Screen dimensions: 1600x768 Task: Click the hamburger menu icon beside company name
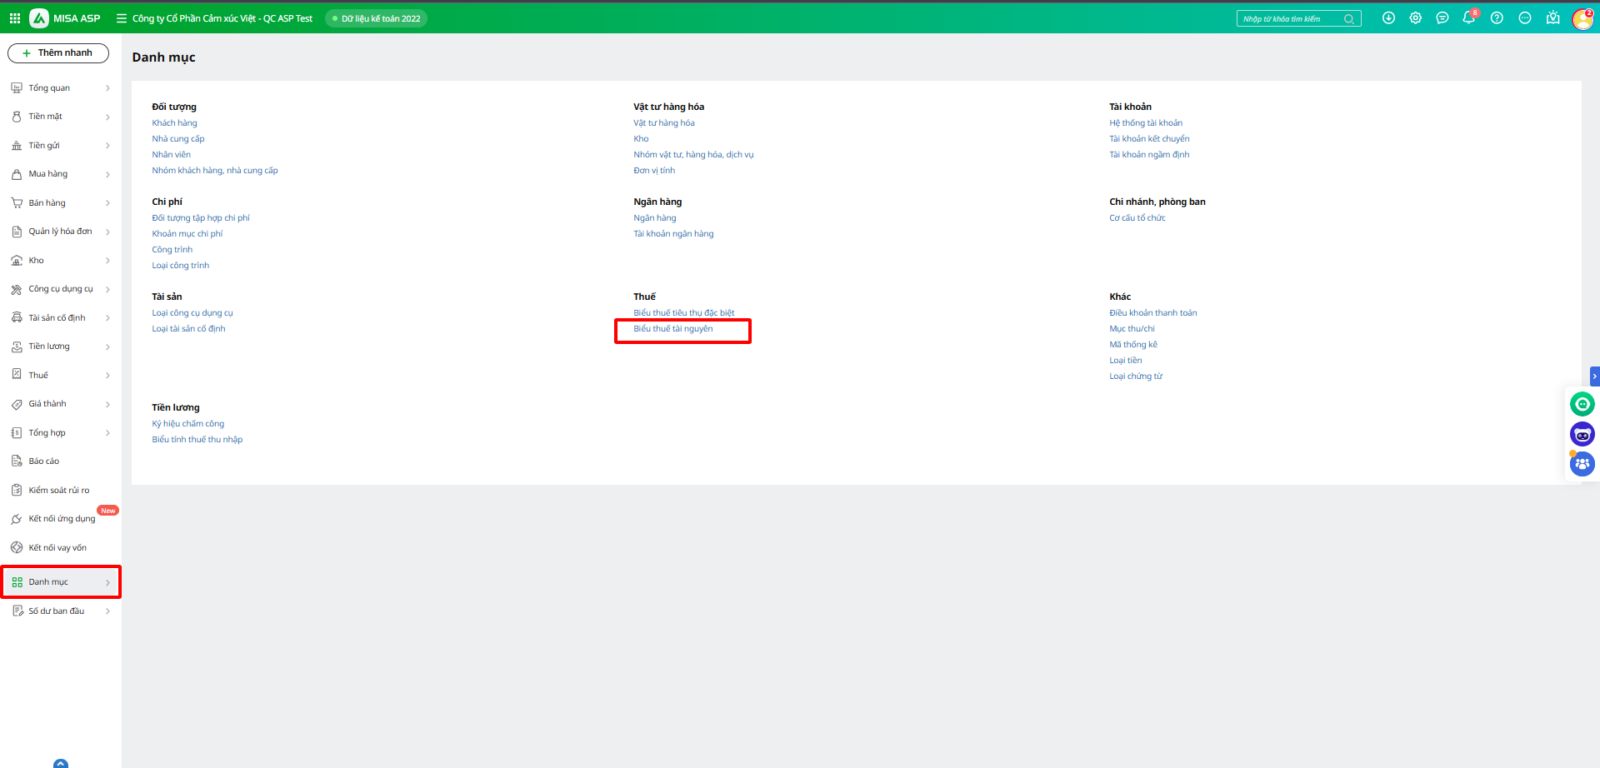coord(122,18)
